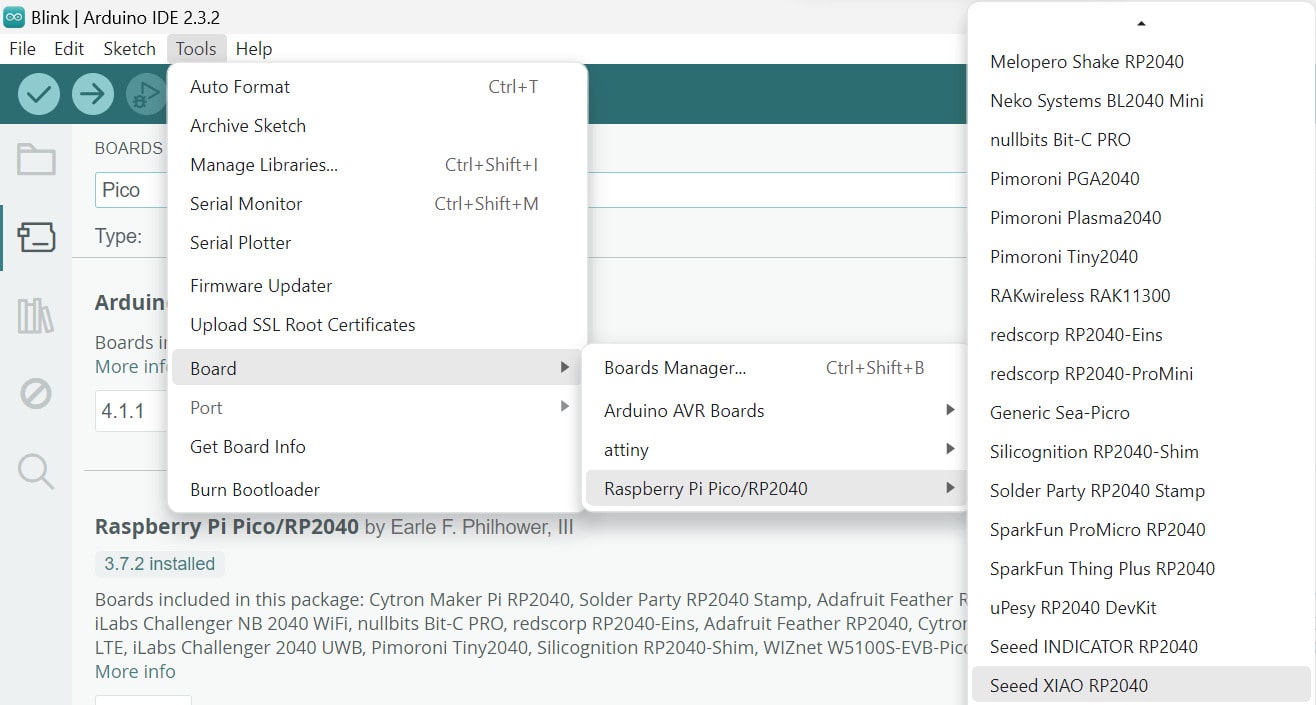Click the 3.7.2 installed badge
This screenshot has width=1316, height=705.
[x=160, y=564]
